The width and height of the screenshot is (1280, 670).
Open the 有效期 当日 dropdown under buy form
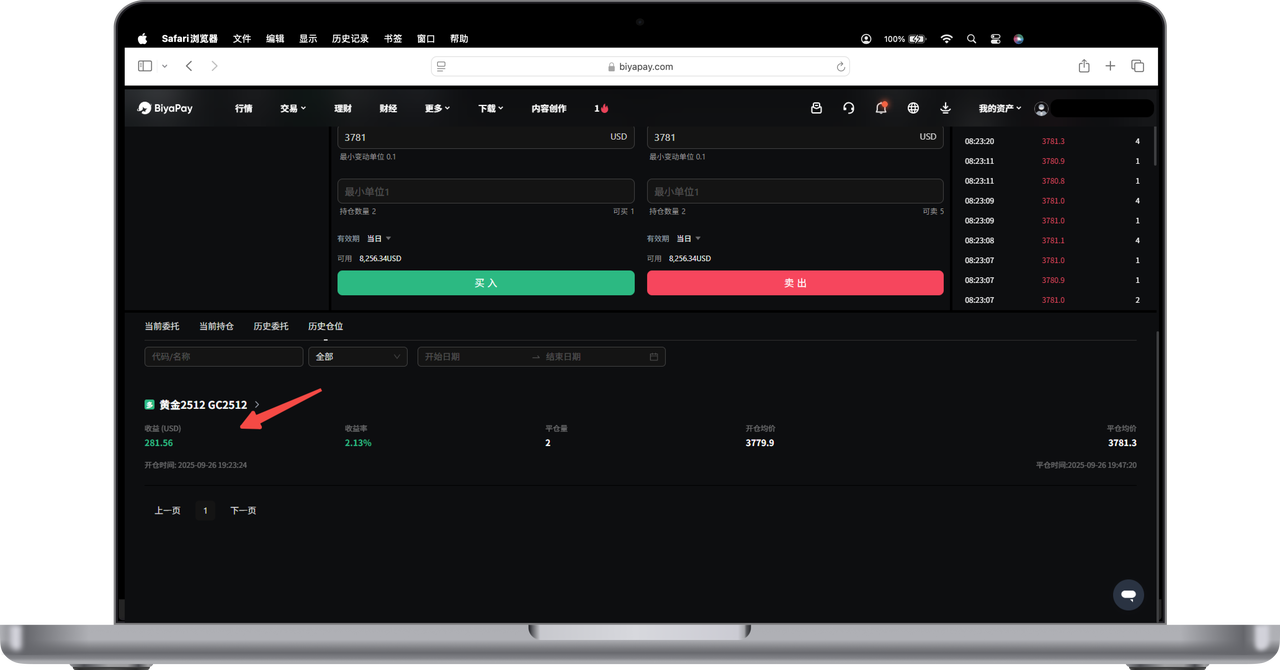click(x=379, y=238)
